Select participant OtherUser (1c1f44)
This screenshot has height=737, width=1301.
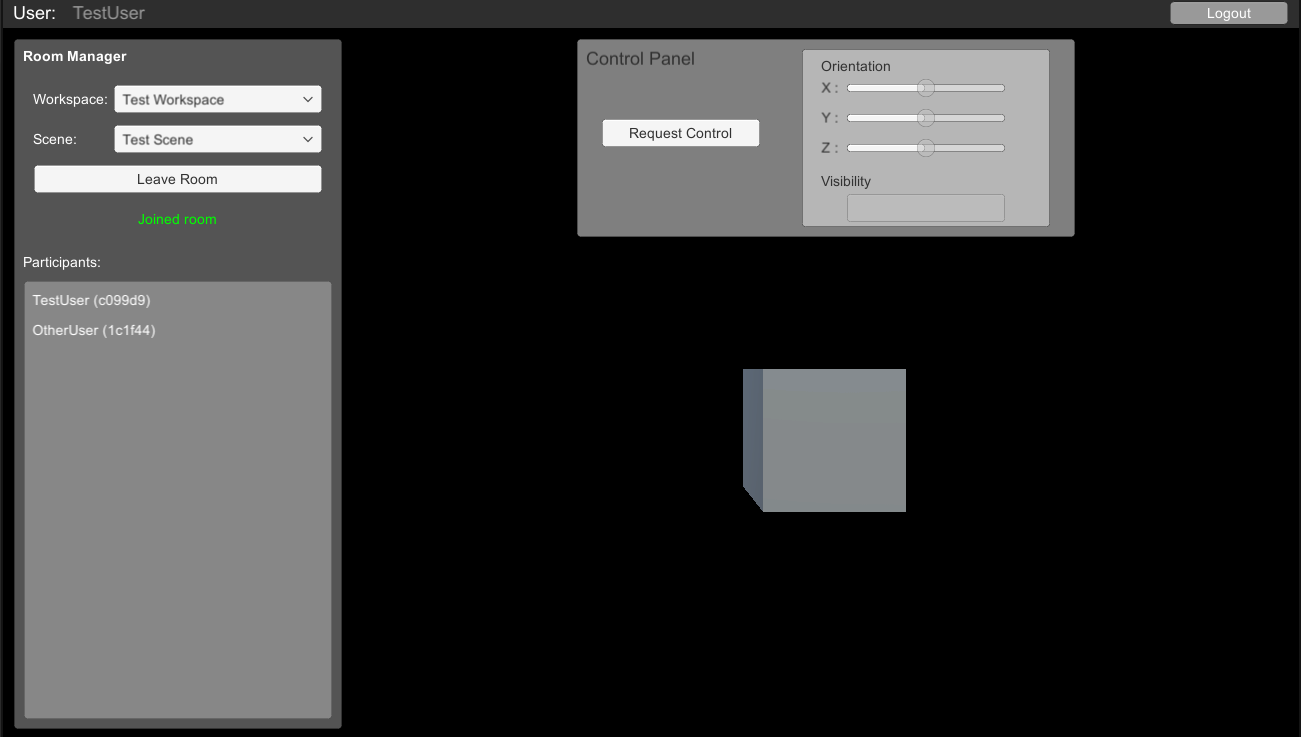tap(94, 330)
